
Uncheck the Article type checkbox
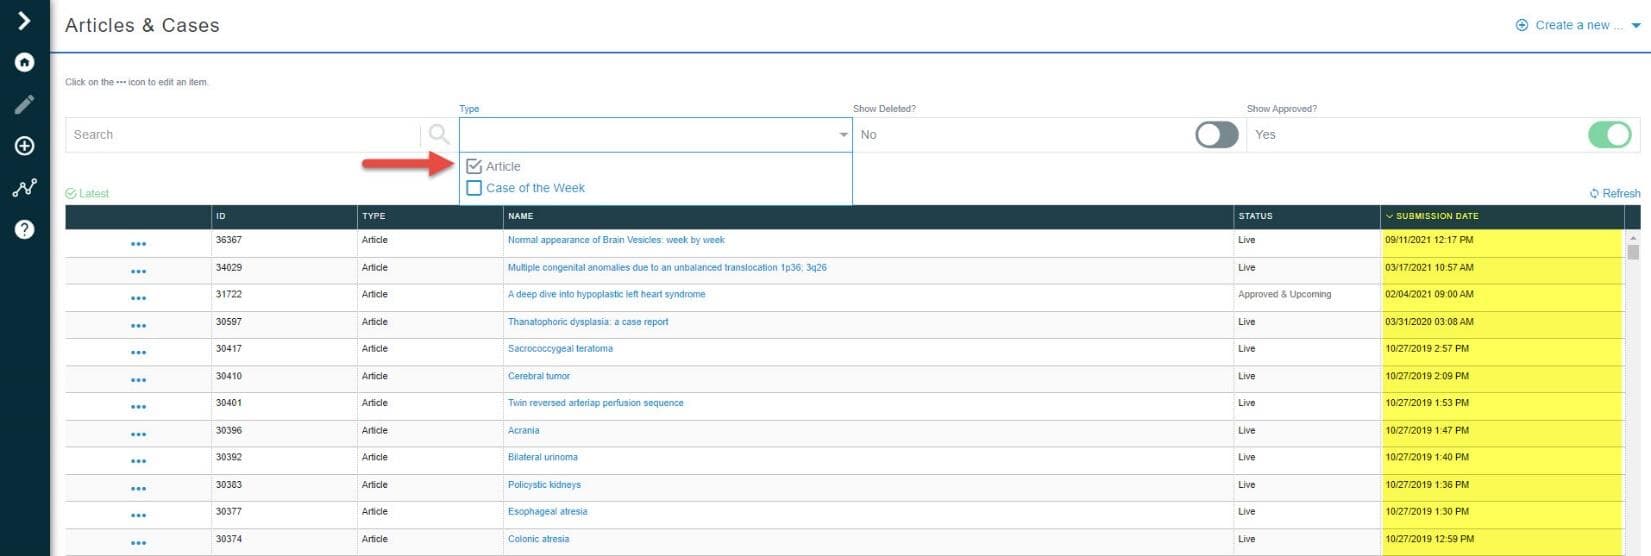click(x=474, y=166)
